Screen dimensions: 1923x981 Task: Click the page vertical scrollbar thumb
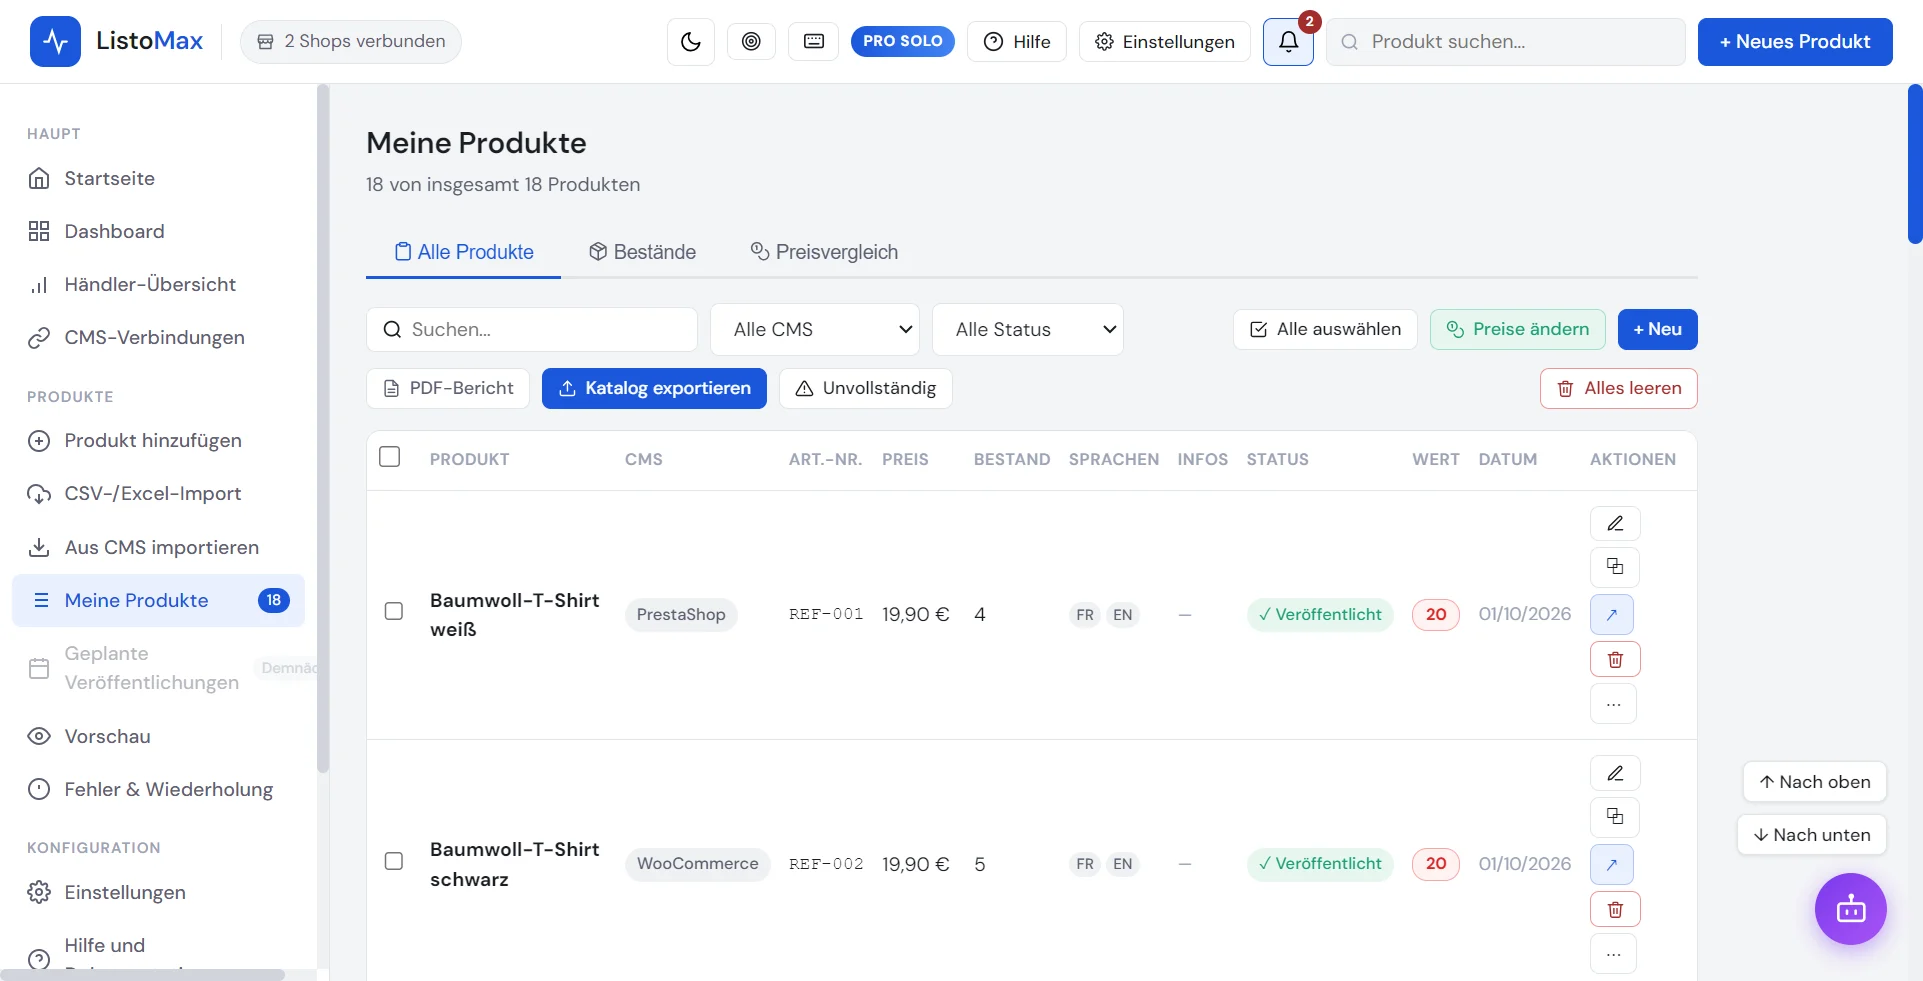(1915, 164)
